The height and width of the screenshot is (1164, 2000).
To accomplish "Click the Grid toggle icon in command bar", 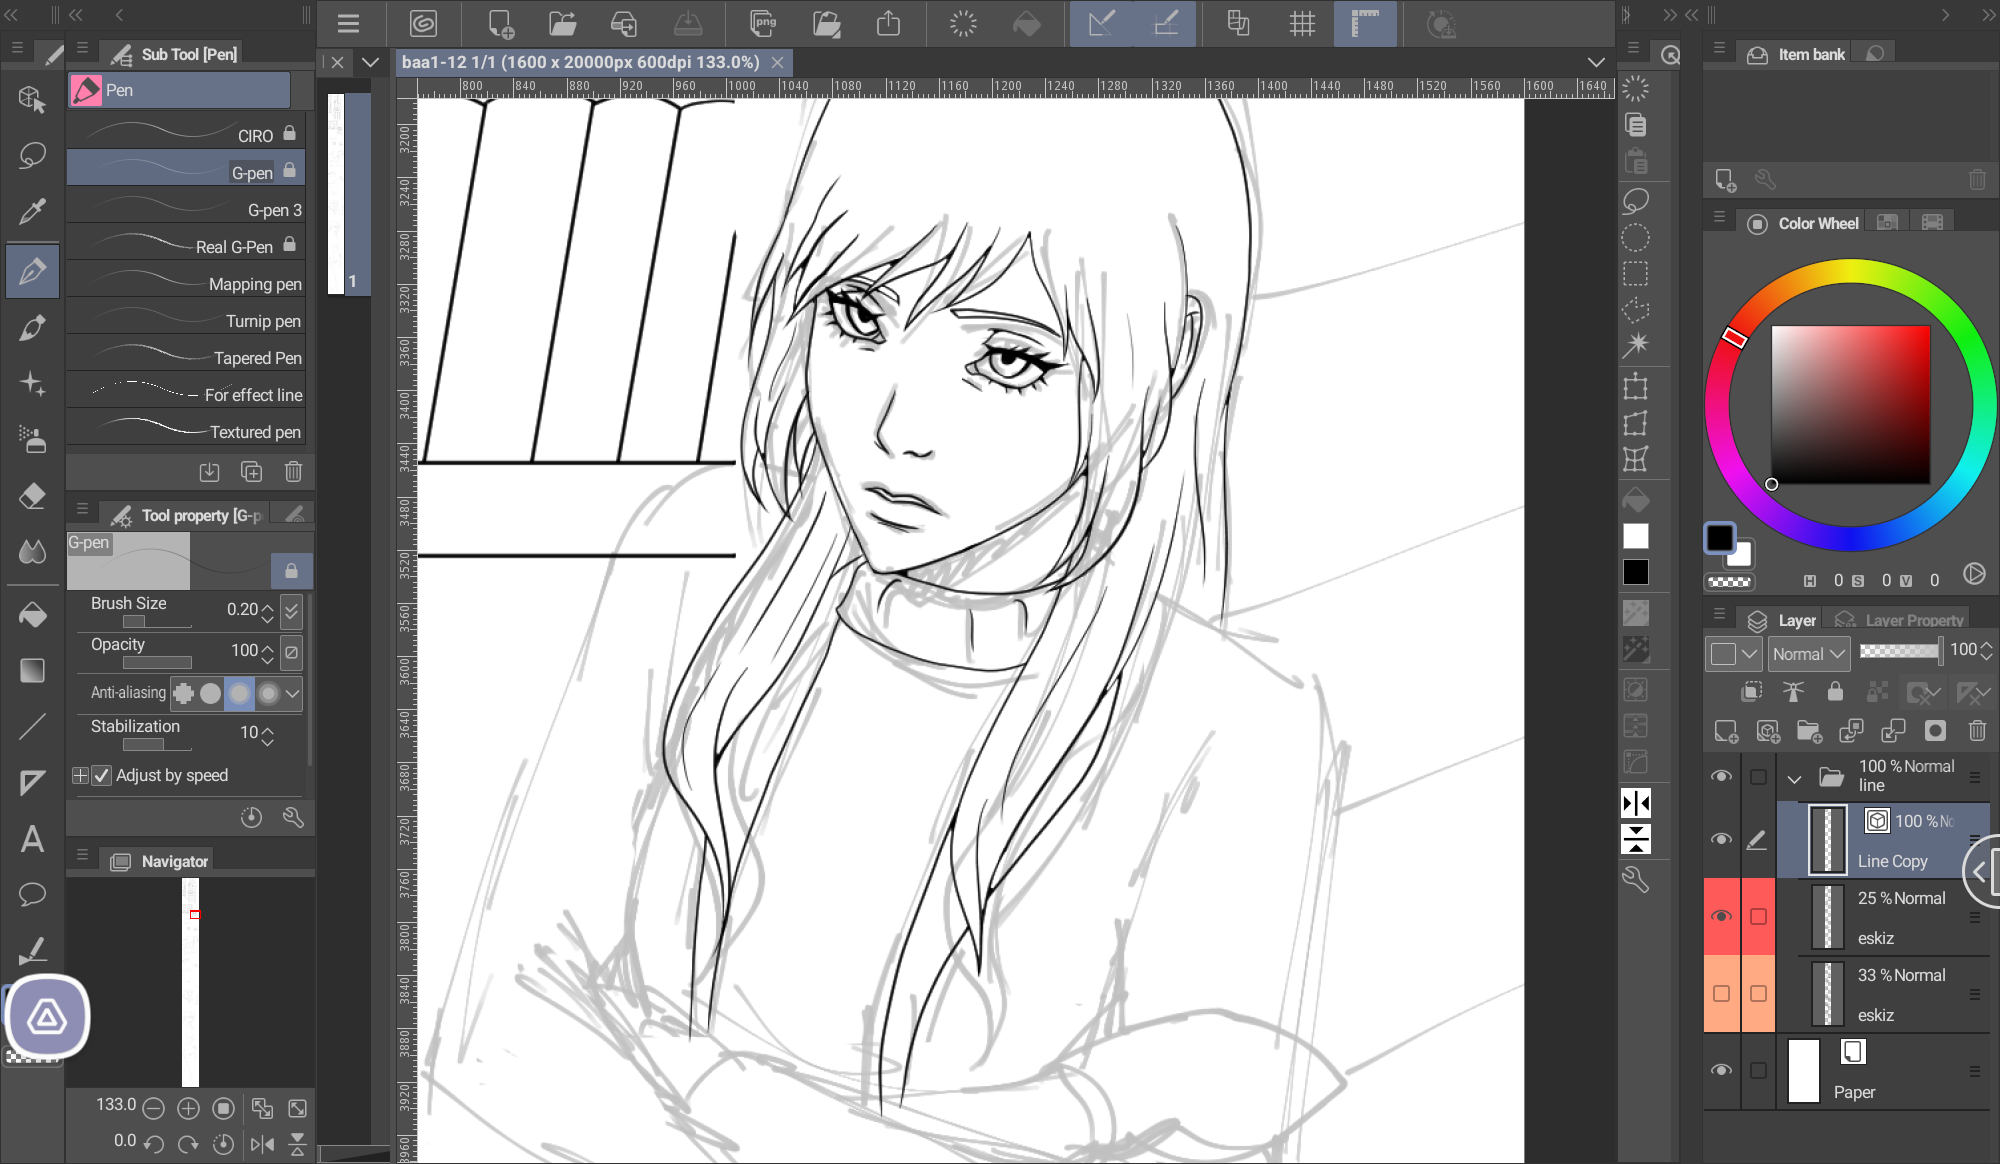I will (1302, 23).
